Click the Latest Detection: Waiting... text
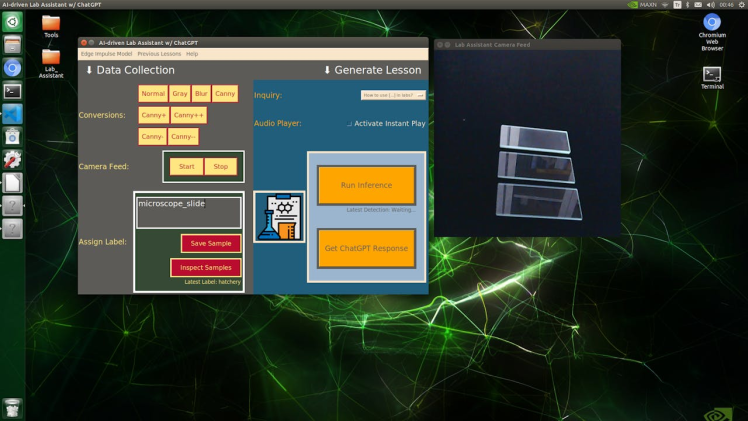This screenshot has width=748, height=421. click(381, 210)
